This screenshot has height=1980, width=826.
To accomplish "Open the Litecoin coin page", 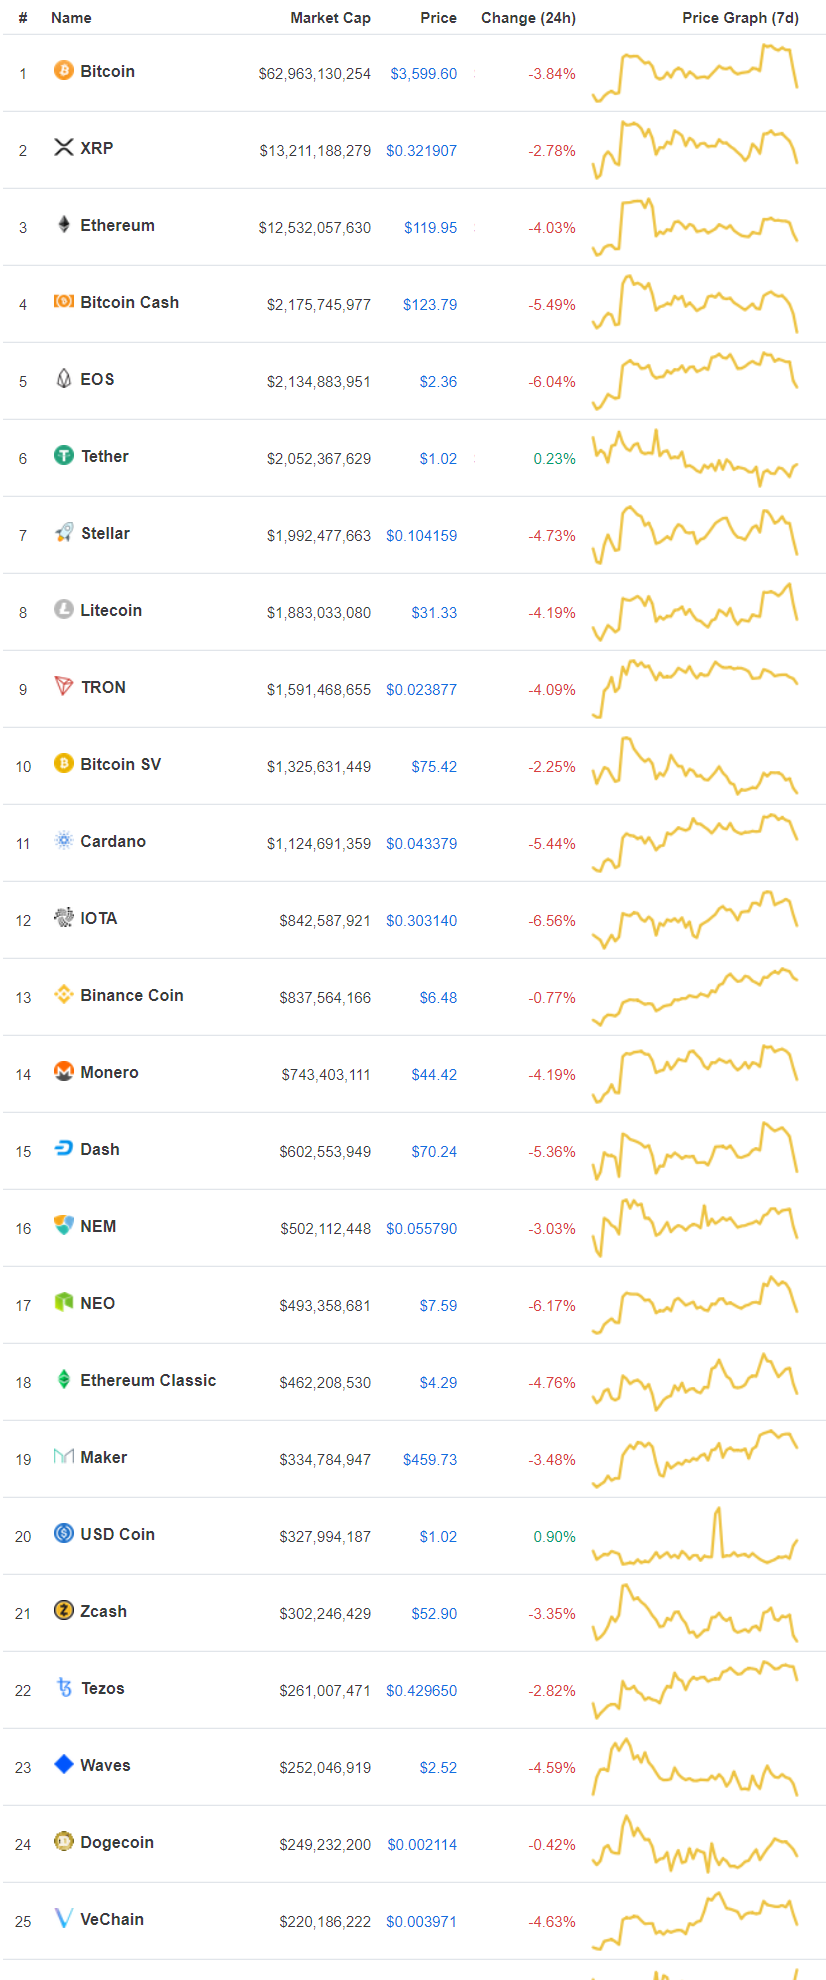I will coord(111,610).
